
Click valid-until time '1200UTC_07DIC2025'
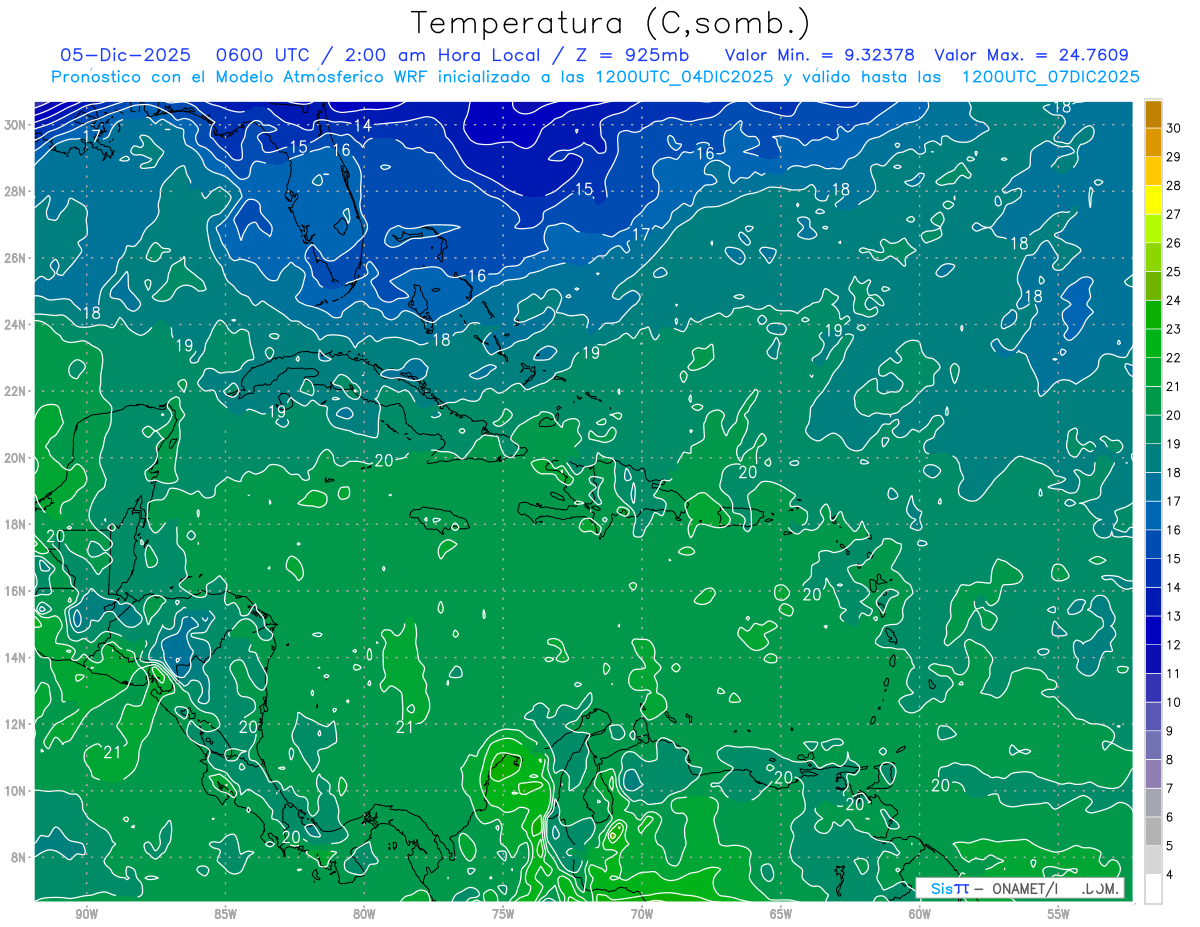[1050, 77]
